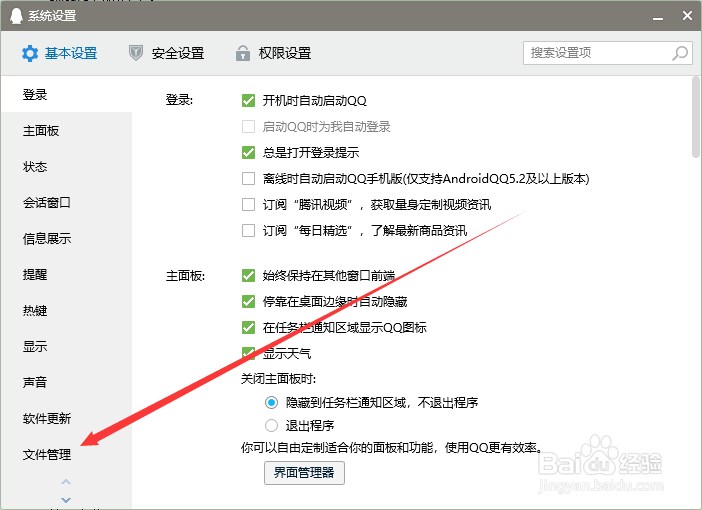The width and height of the screenshot is (702, 510).
Task: Select 状态 in the sidebar
Action: tap(67, 167)
